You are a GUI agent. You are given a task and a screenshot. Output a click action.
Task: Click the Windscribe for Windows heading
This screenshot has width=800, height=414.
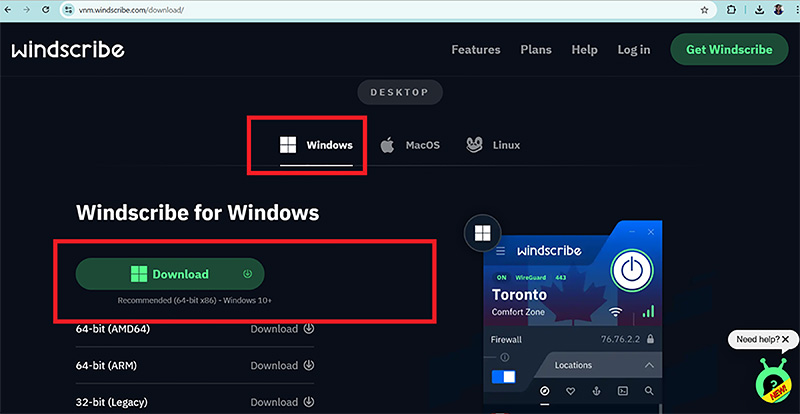[197, 212]
